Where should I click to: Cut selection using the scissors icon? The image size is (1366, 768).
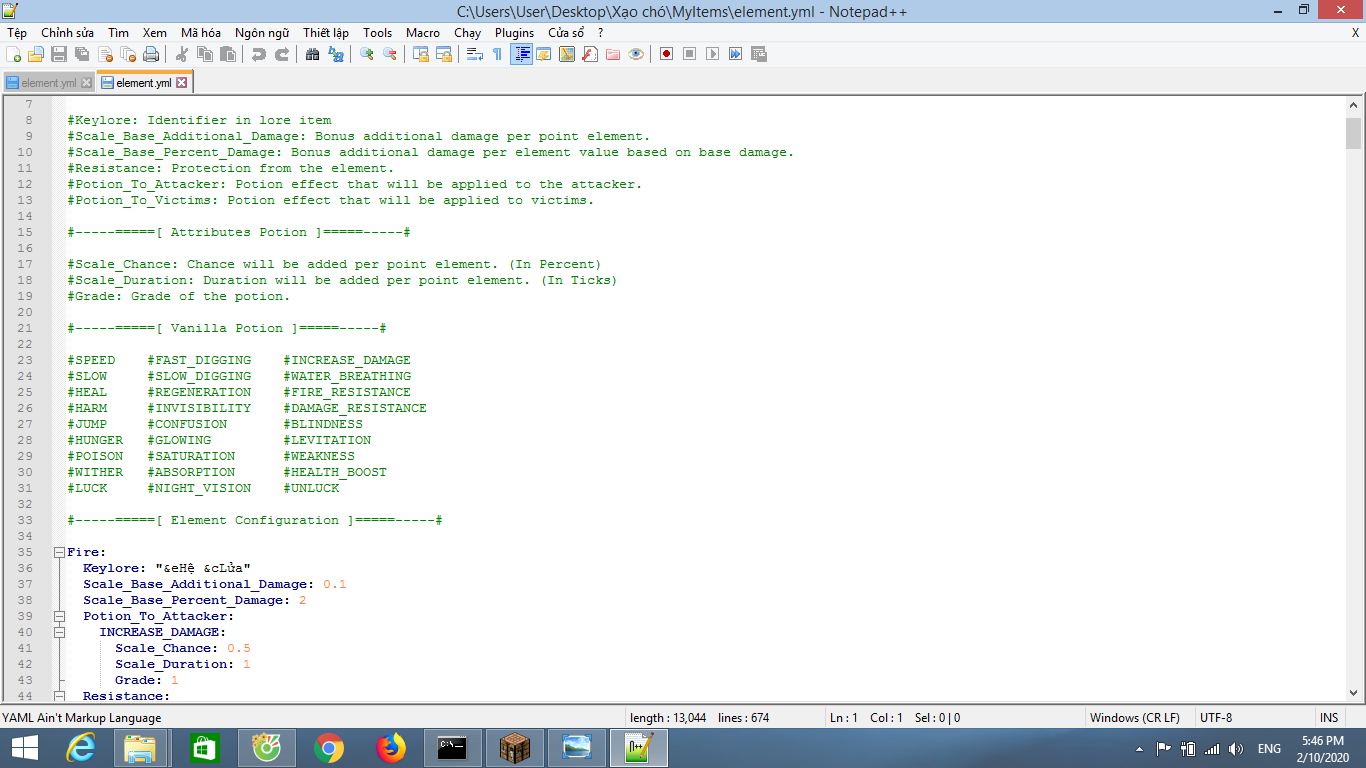click(182, 54)
